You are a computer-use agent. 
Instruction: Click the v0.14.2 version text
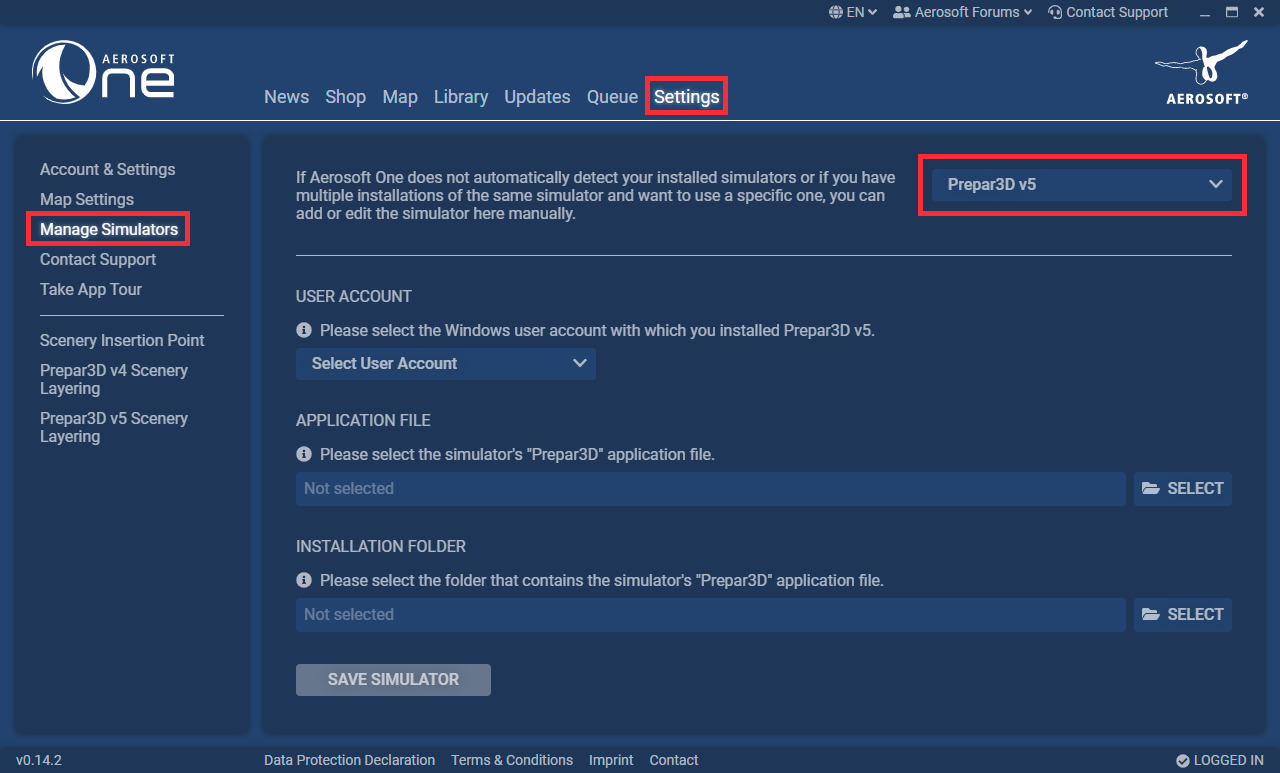click(x=39, y=760)
